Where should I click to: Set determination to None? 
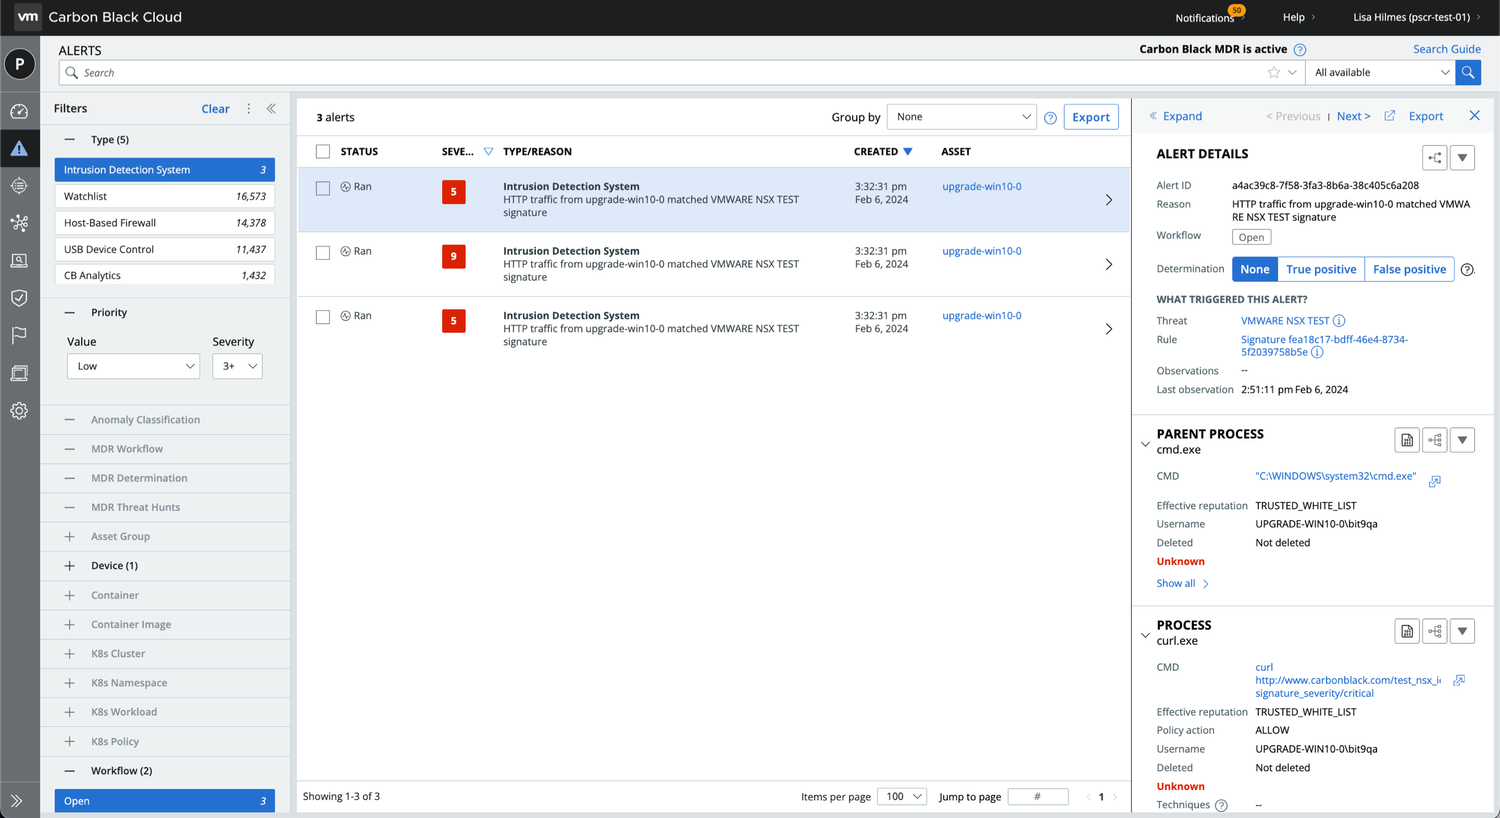click(1255, 269)
